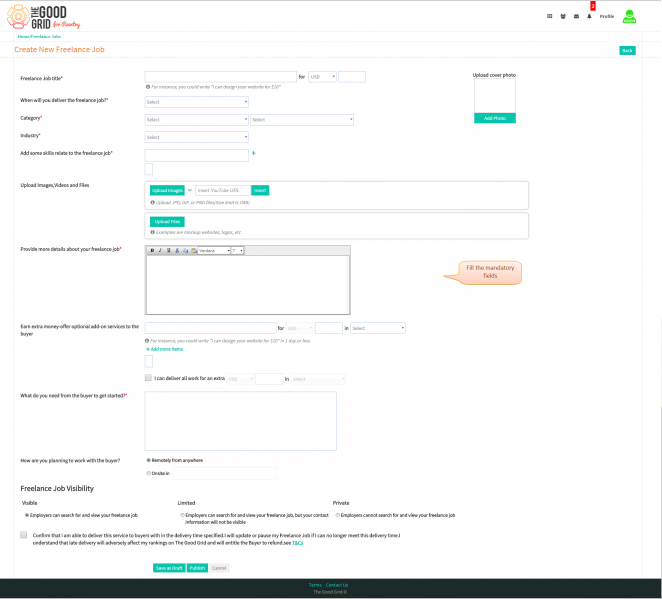Click The Good Grid logo
The image size is (662, 599).
pyautogui.click(x=43, y=17)
